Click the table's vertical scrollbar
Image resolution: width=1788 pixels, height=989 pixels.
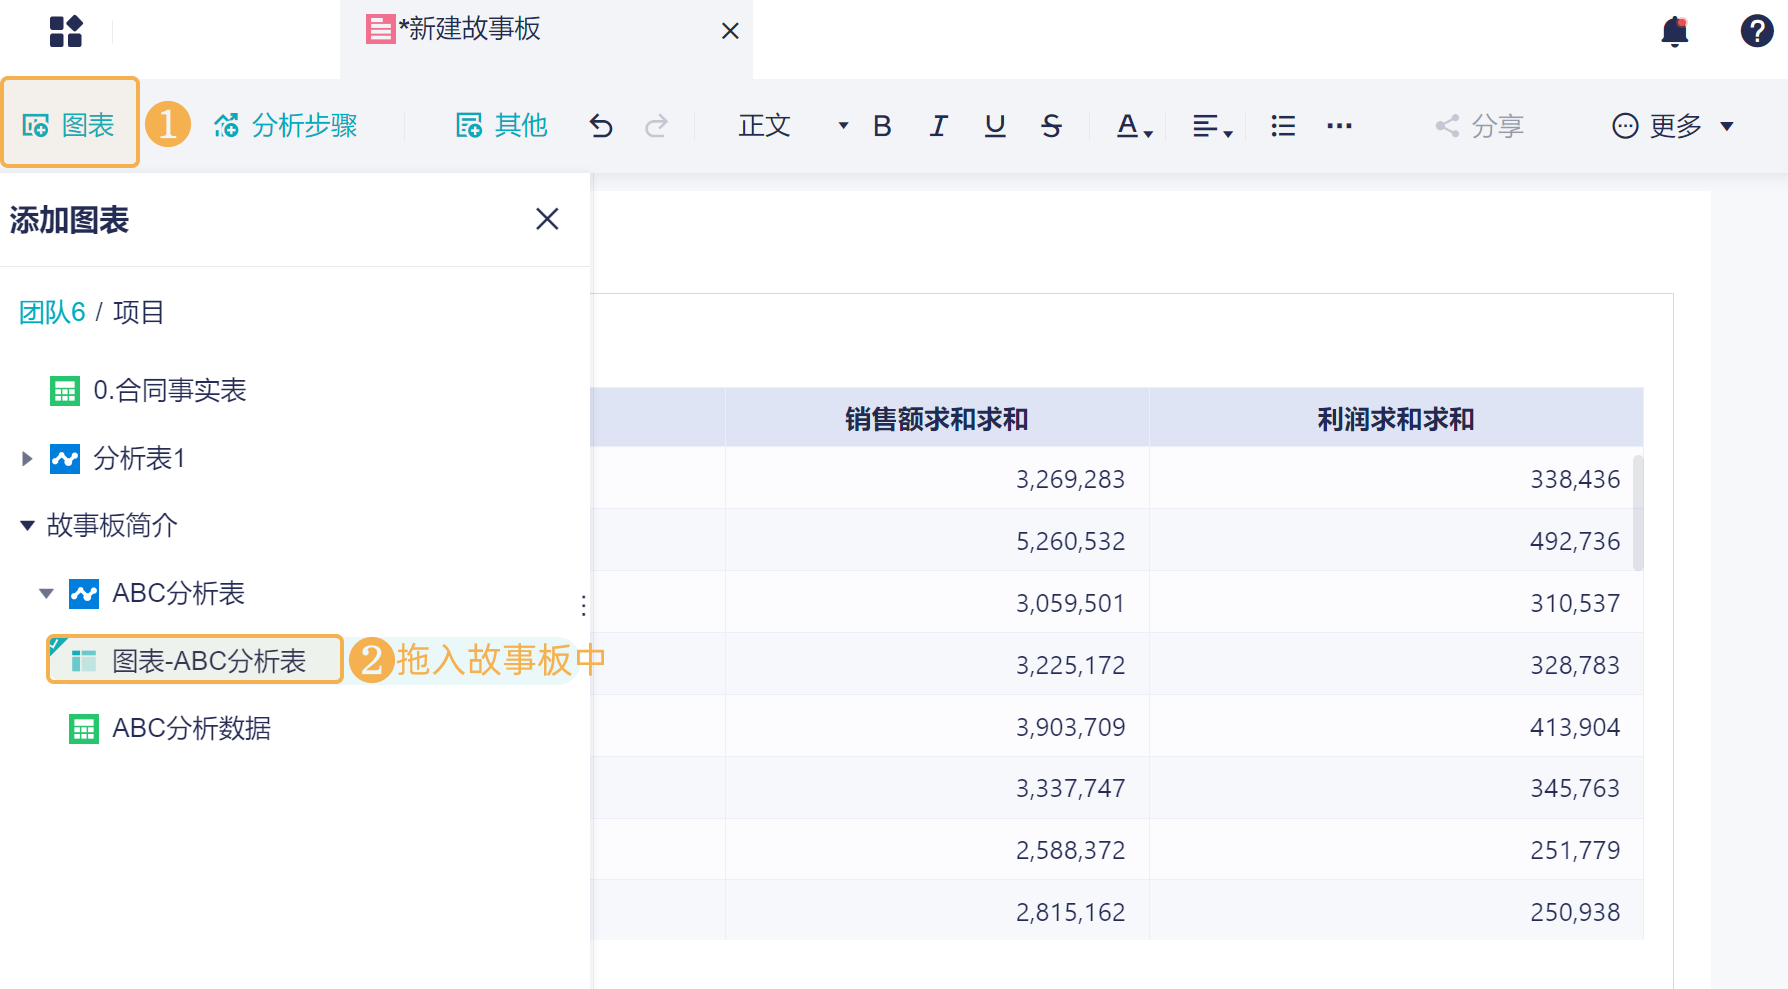click(1638, 512)
